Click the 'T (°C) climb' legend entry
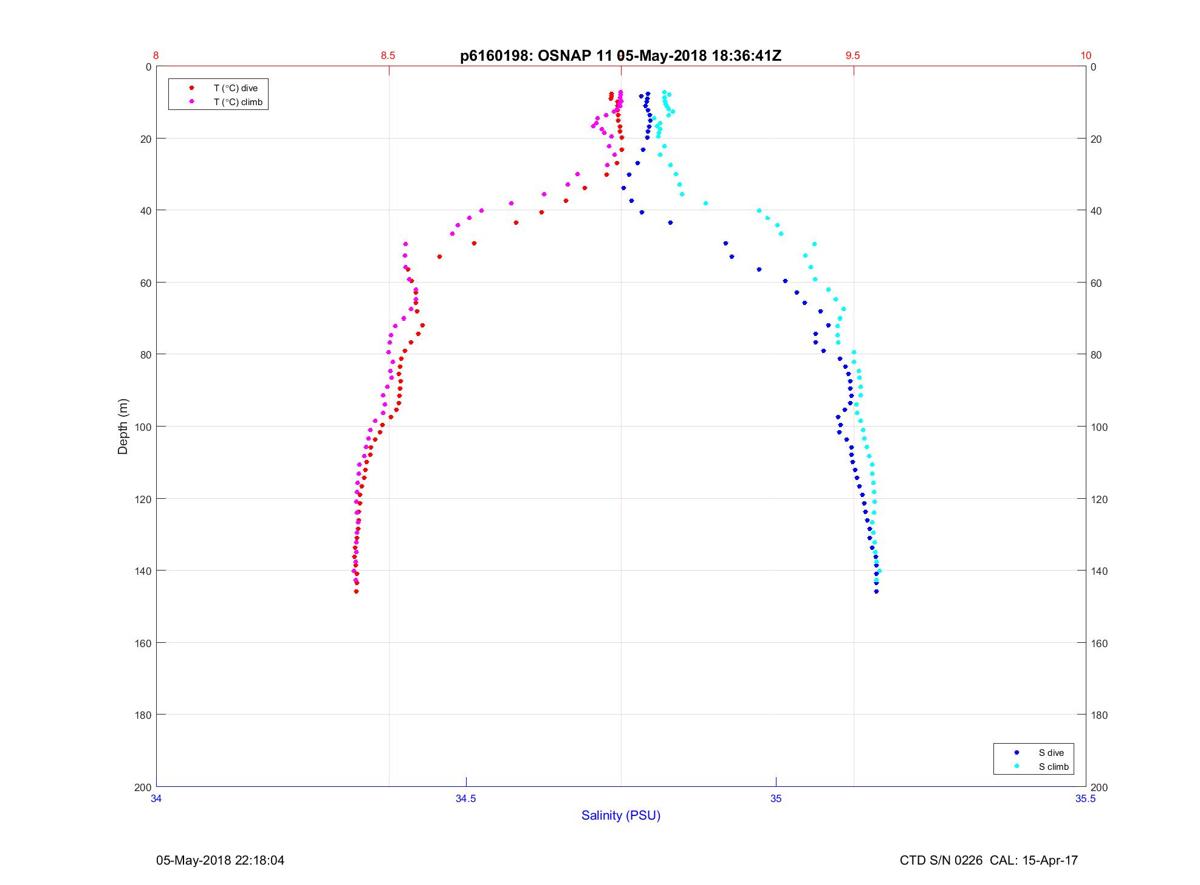Image resolution: width=1200 pixels, height=885 pixels. 239,102
